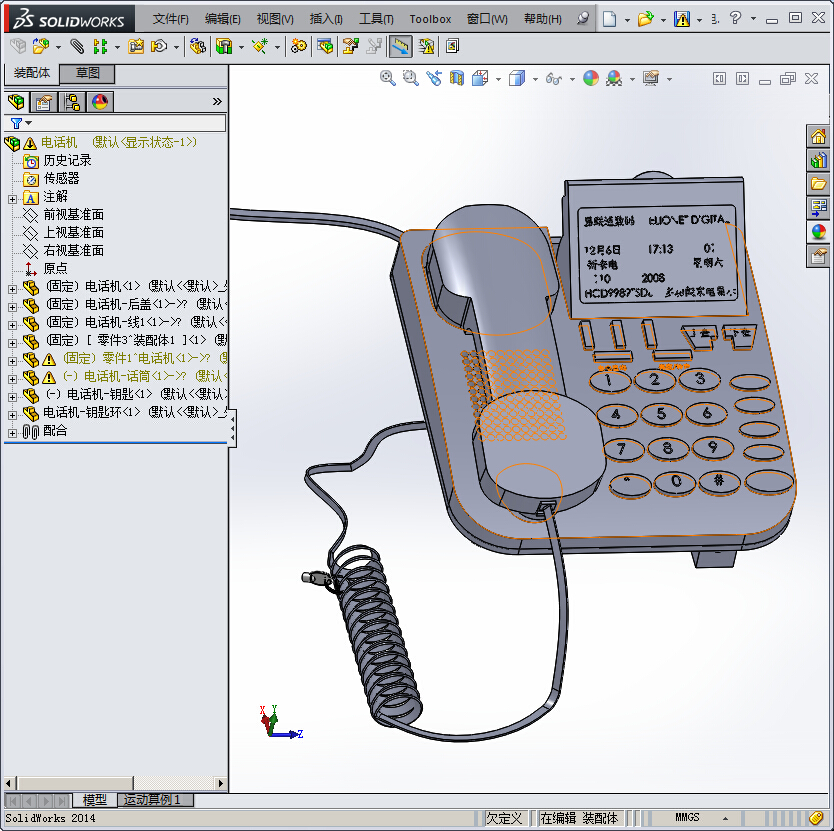Select 前视基准面 in the feature tree
The width and height of the screenshot is (834, 831).
click(x=73, y=214)
